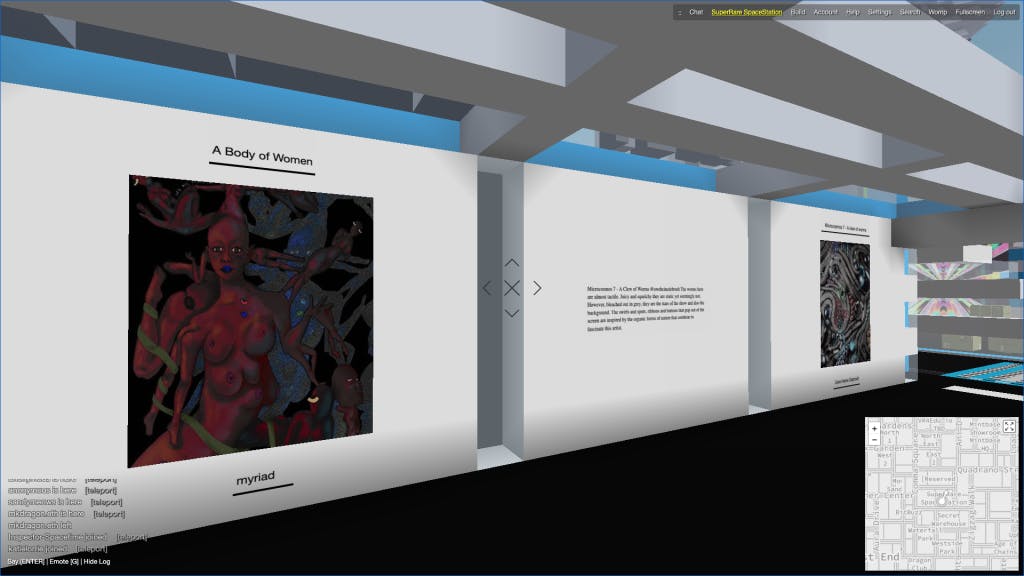Open Search from the top bar
The height and width of the screenshot is (576, 1024).
[910, 12]
